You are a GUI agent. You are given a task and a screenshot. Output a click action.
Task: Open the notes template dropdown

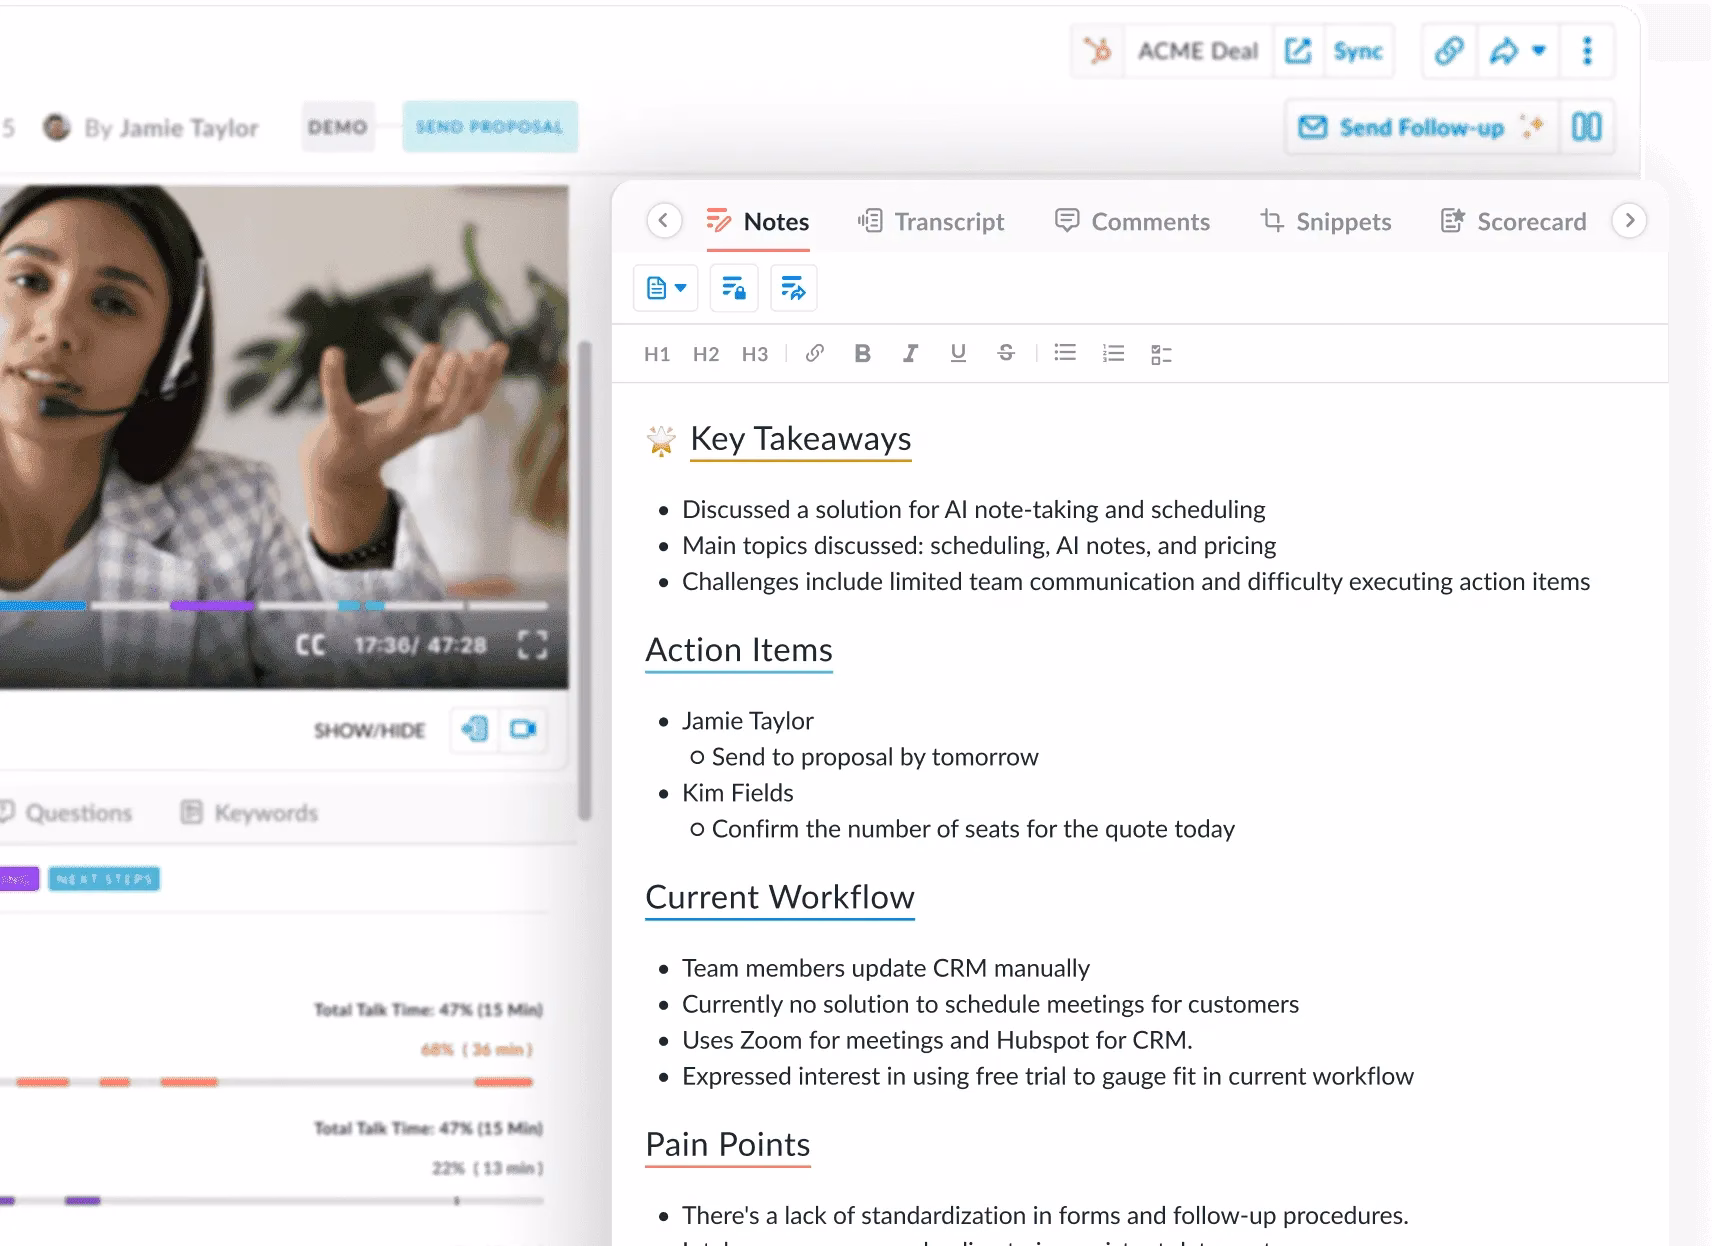click(666, 289)
